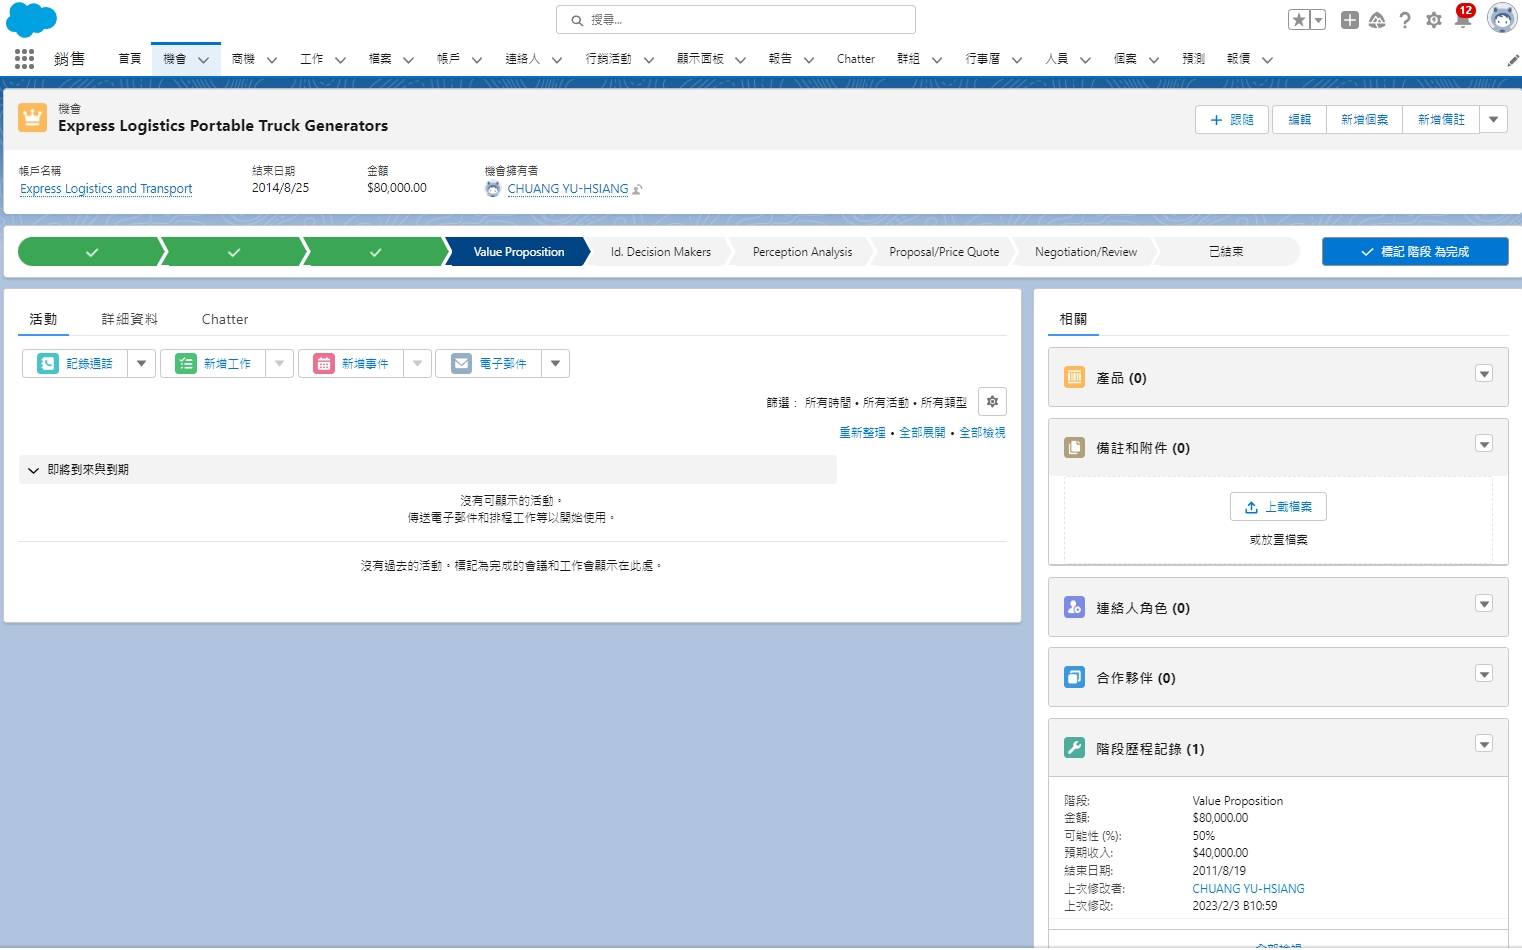This screenshot has height=950, width=1522.
Task: Click the Notes and Attachments icon
Action: 1075,448
